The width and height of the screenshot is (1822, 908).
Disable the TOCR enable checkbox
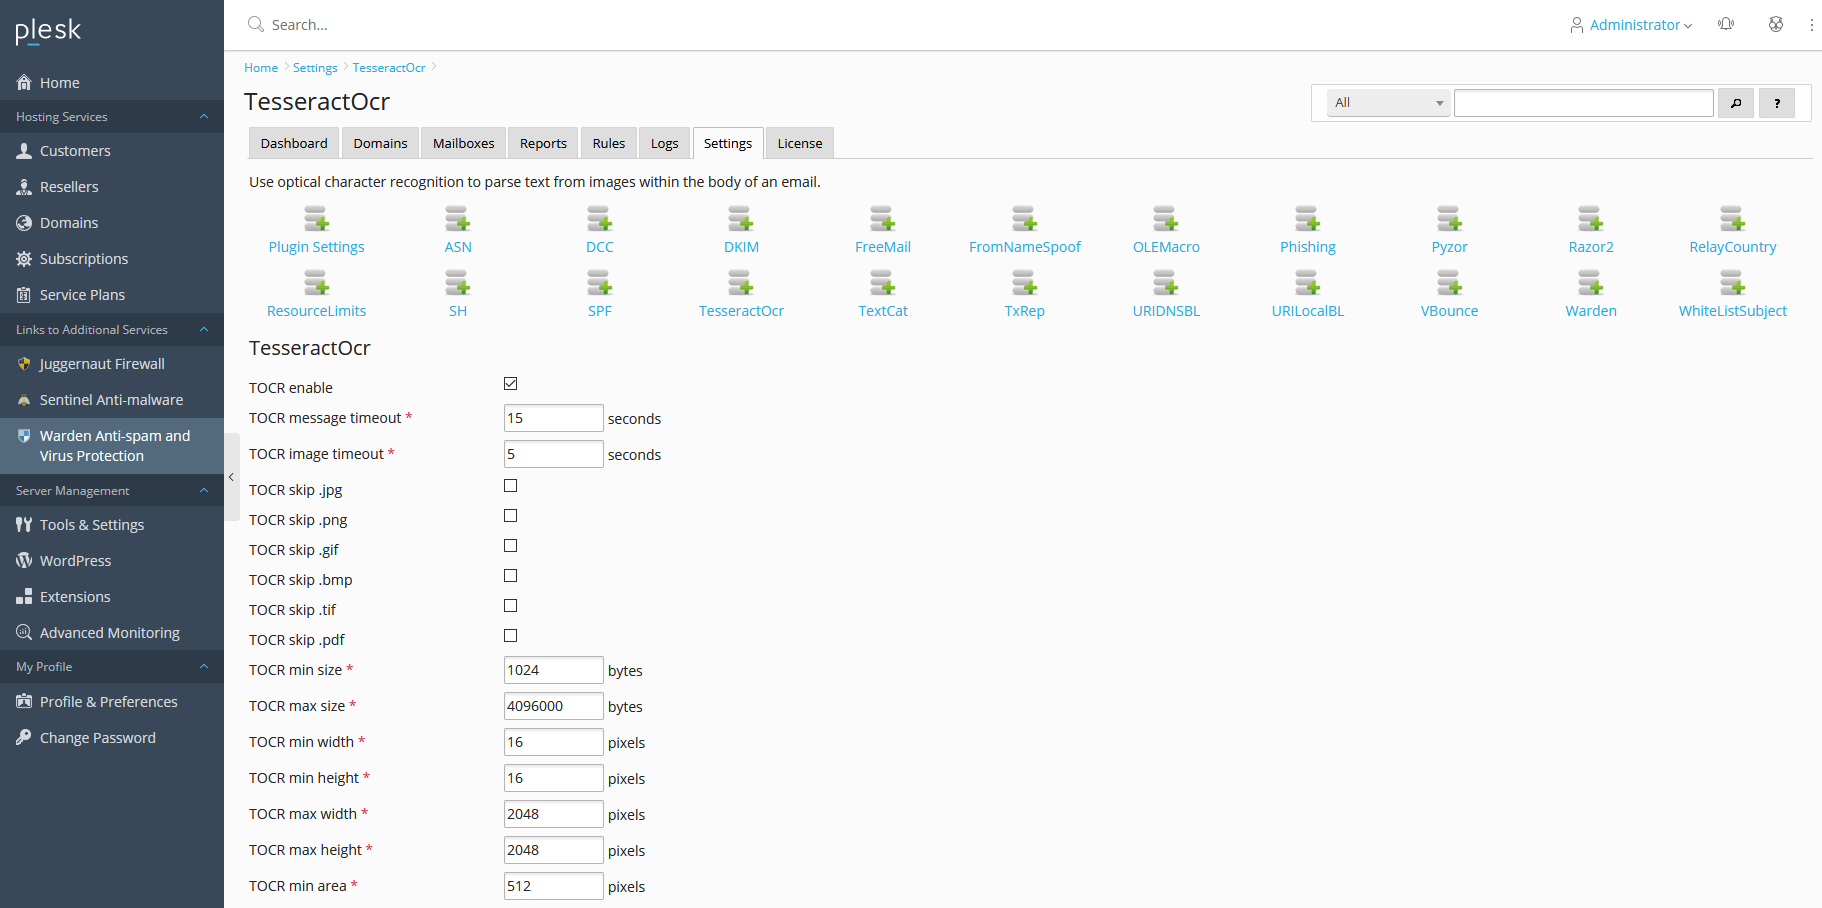pos(511,384)
